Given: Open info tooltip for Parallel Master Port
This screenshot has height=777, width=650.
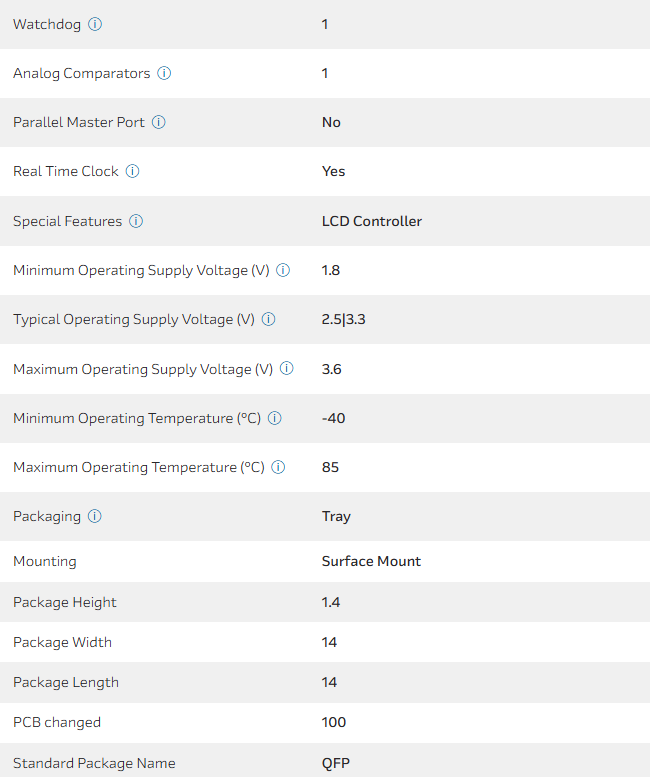Looking at the screenshot, I should tap(159, 122).
